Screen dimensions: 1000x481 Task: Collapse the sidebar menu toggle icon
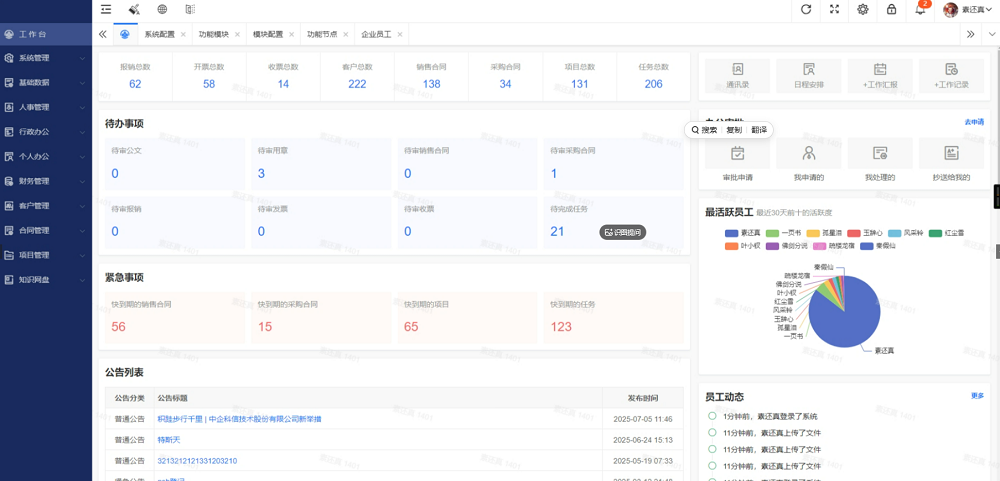[106, 9]
